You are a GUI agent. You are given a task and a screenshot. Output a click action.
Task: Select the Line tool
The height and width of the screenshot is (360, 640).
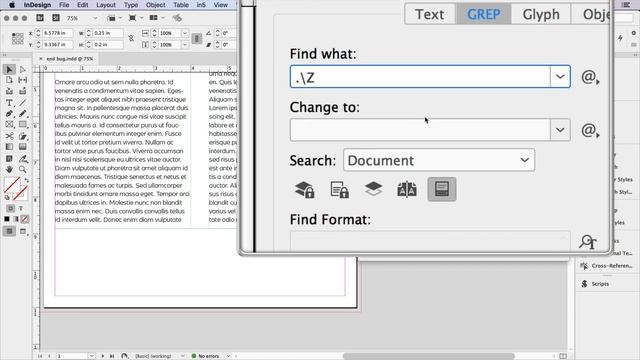coord(23,103)
